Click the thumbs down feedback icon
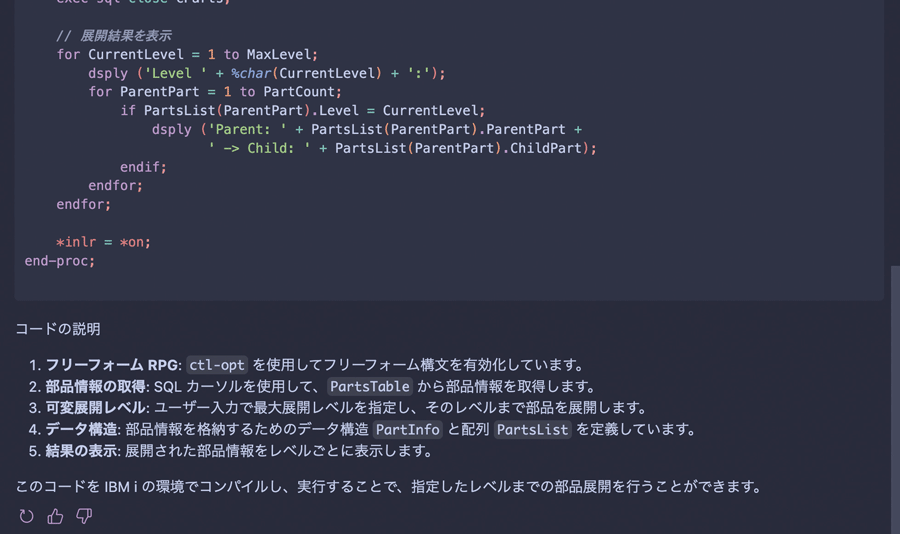The height and width of the screenshot is (534, 900). [84, 516]
